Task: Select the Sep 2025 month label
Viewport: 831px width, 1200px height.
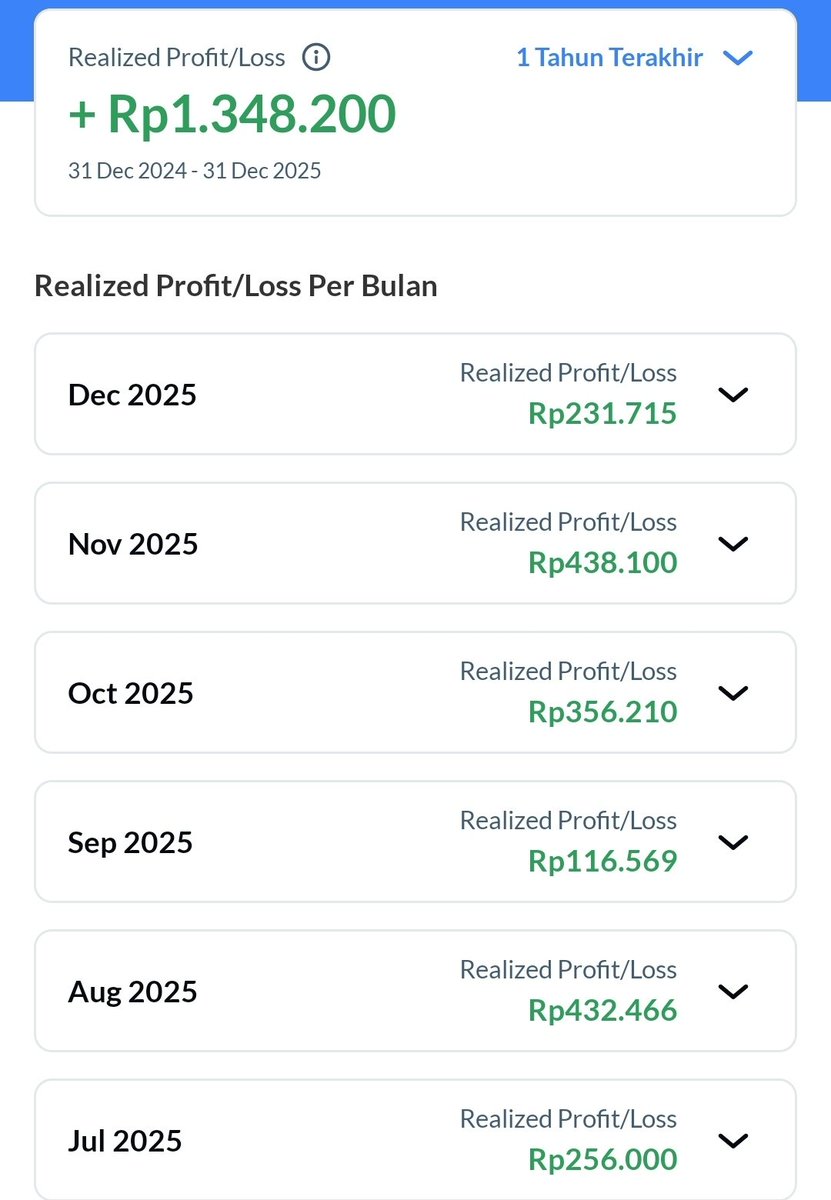Action: [x=130, y=842]
